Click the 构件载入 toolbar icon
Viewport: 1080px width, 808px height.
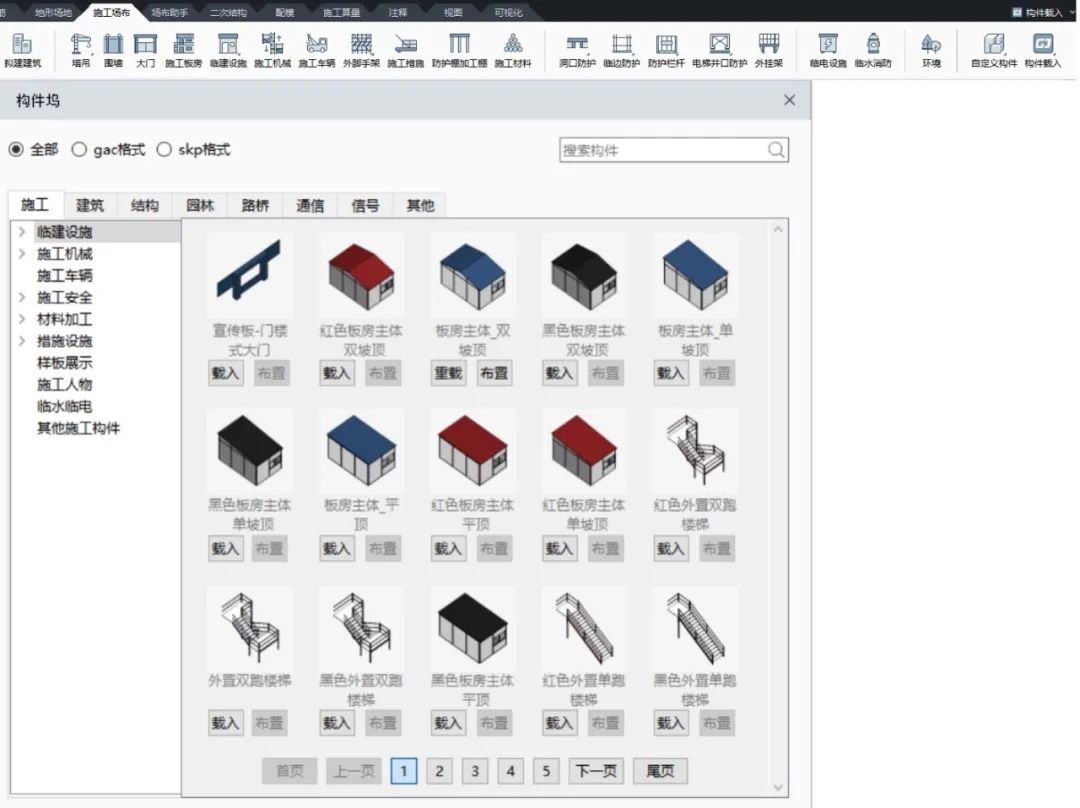tap(1043, 51)
